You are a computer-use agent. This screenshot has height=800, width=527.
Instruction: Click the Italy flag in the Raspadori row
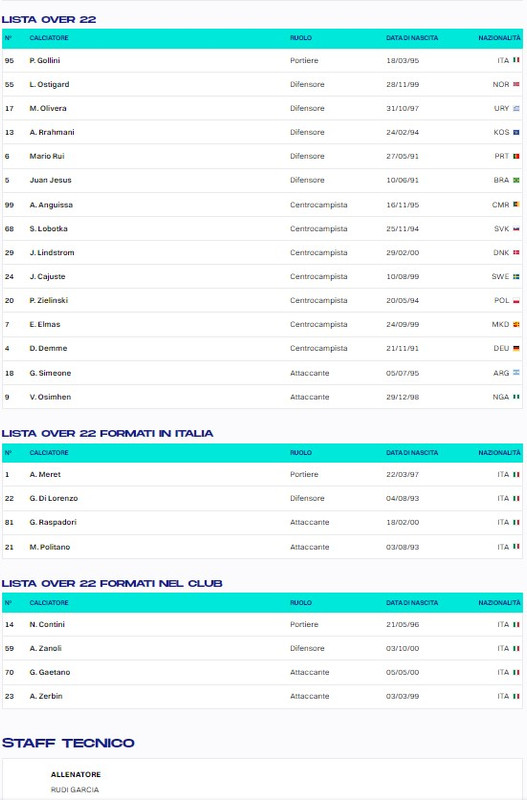click(516, 522)
